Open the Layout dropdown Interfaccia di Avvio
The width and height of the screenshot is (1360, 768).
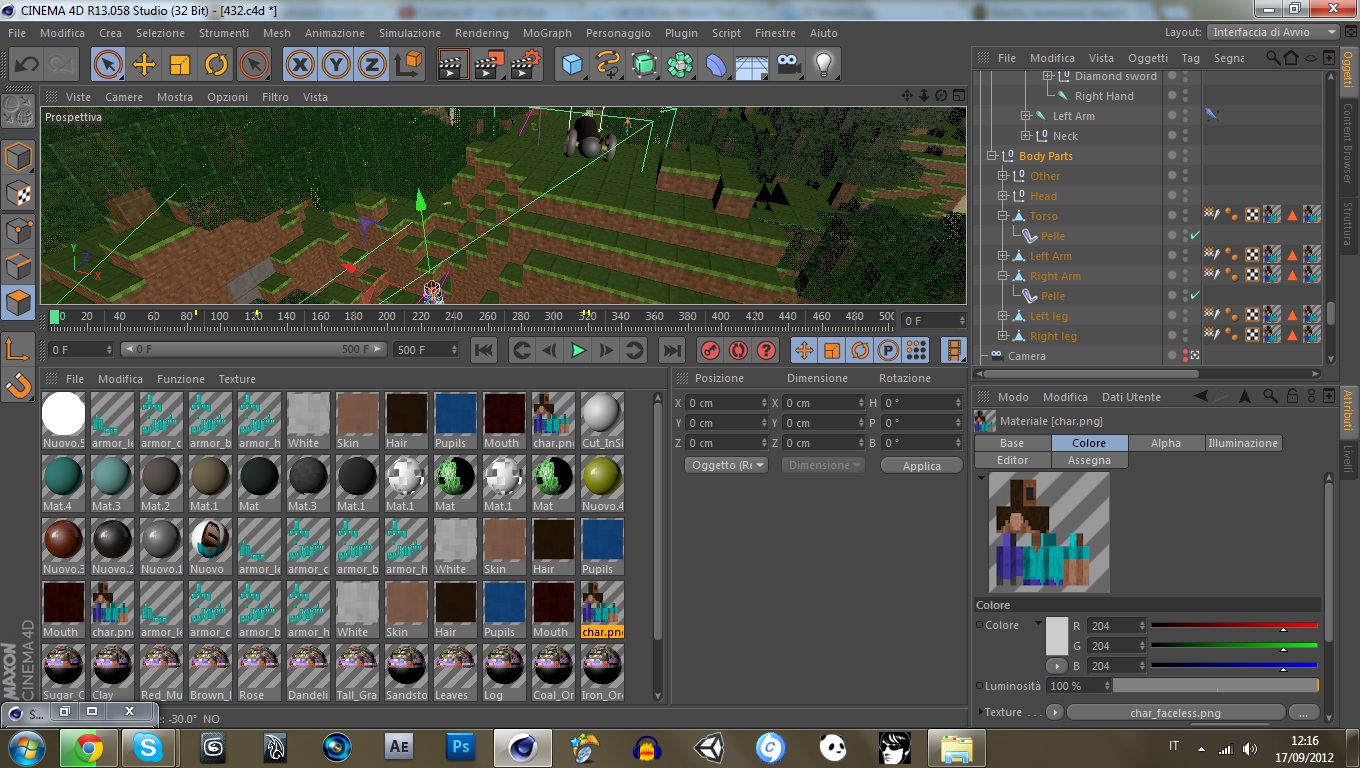coord(1272,32)
